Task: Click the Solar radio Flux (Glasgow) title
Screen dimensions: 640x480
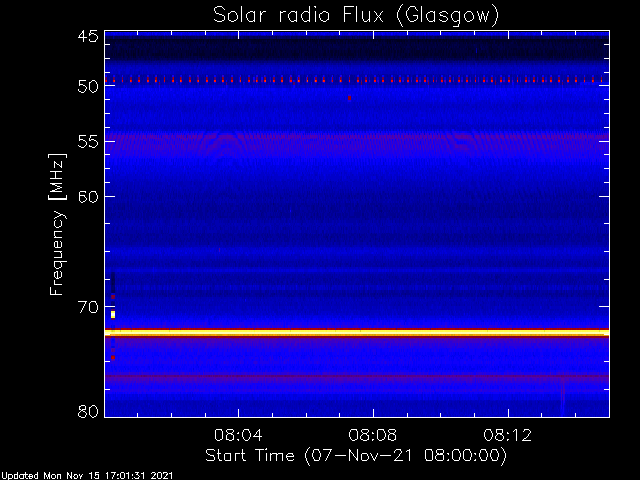Action: tap(356, 16)
